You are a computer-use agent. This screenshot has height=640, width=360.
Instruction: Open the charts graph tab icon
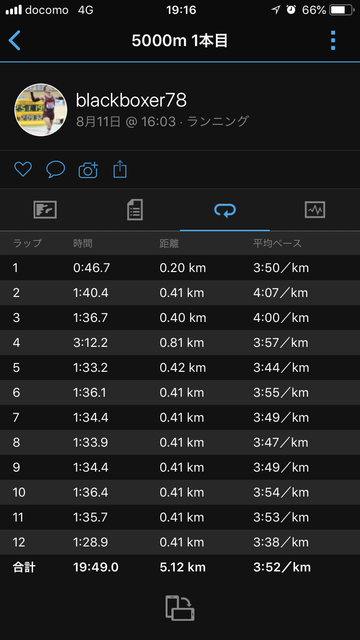point(315,210)
